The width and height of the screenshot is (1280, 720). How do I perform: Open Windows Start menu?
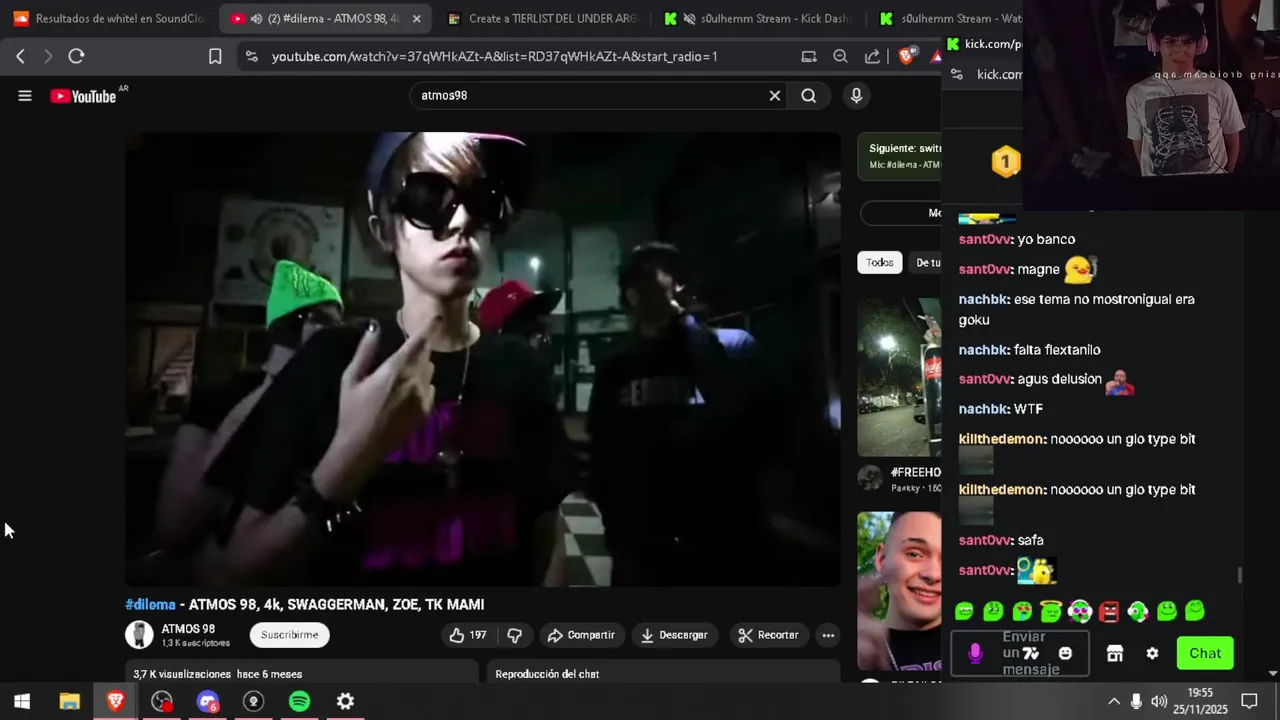22,702
